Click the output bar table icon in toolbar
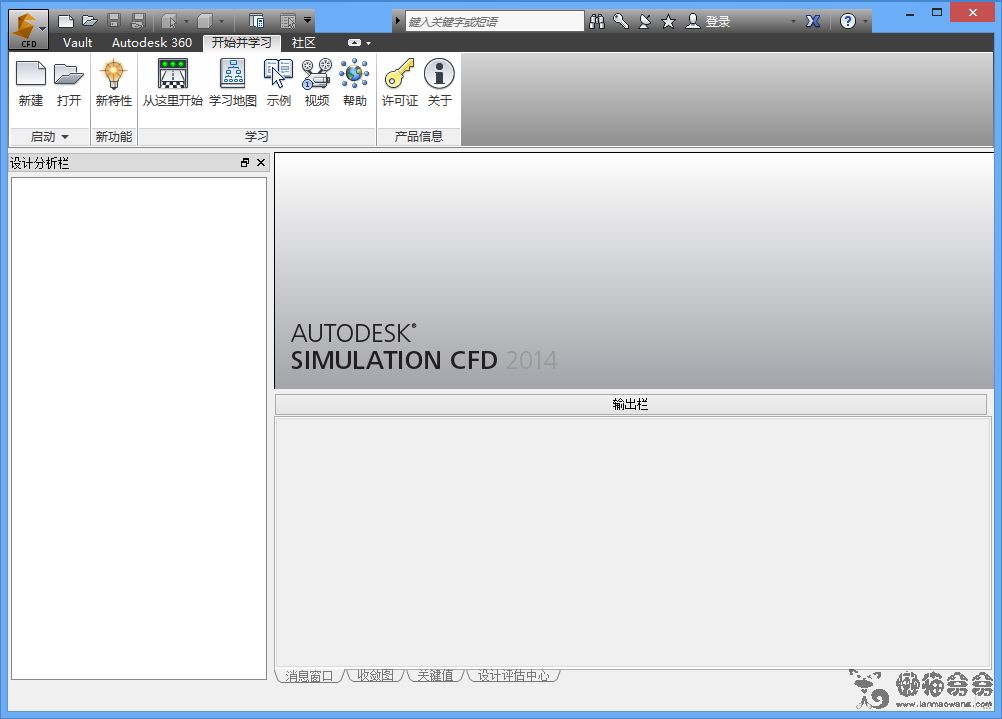Viewport: 1002px width, 719px height. 288,21
